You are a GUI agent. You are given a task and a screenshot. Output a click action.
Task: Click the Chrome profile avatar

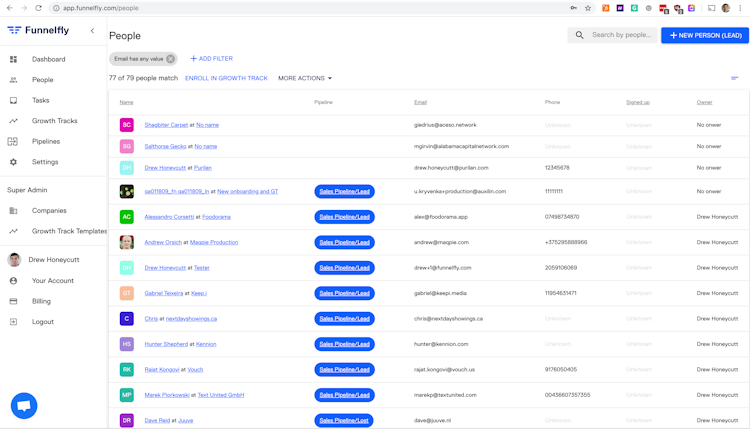point(726,8)
